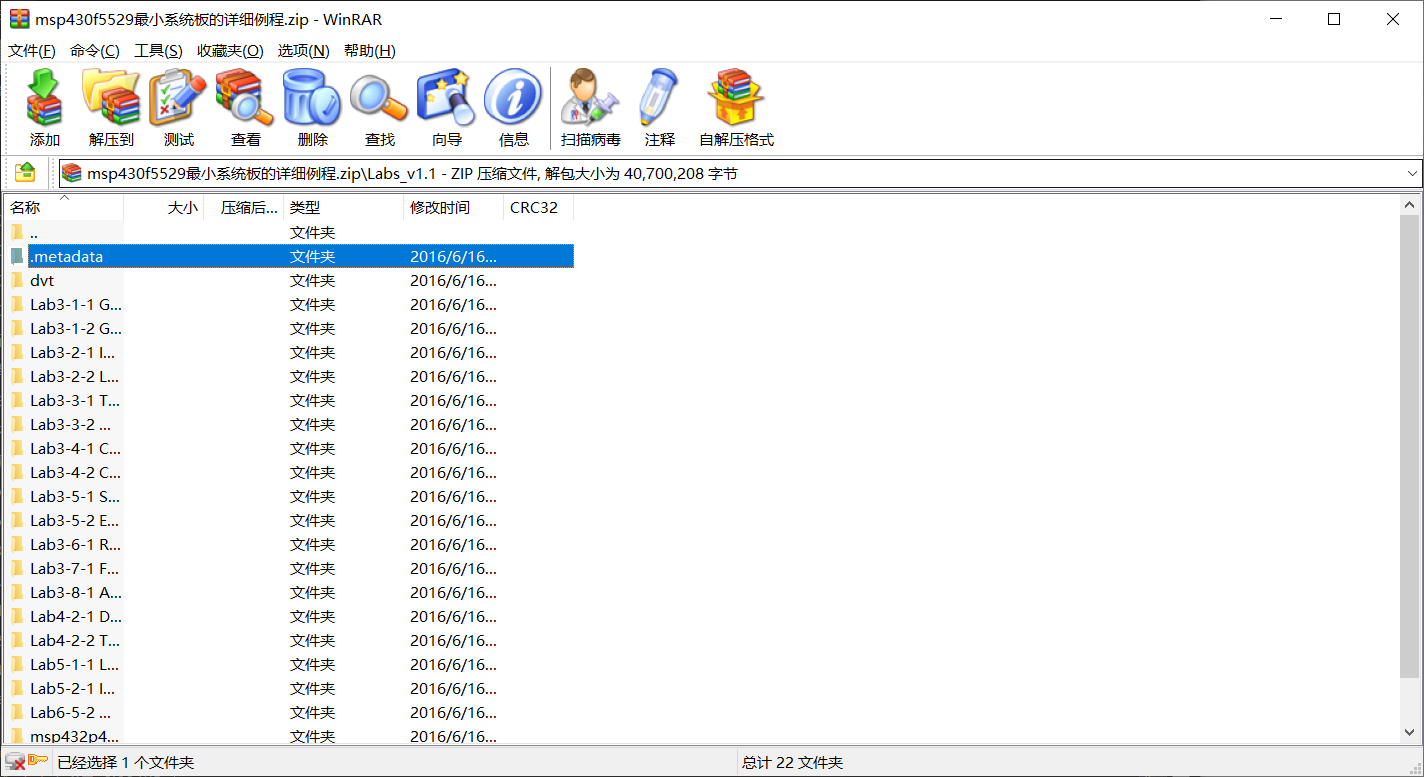This screenshot has height=777, width=1424.
Task: Select the "Lab3-7-1 F..." folder
Action: click(x=290, y=568)
